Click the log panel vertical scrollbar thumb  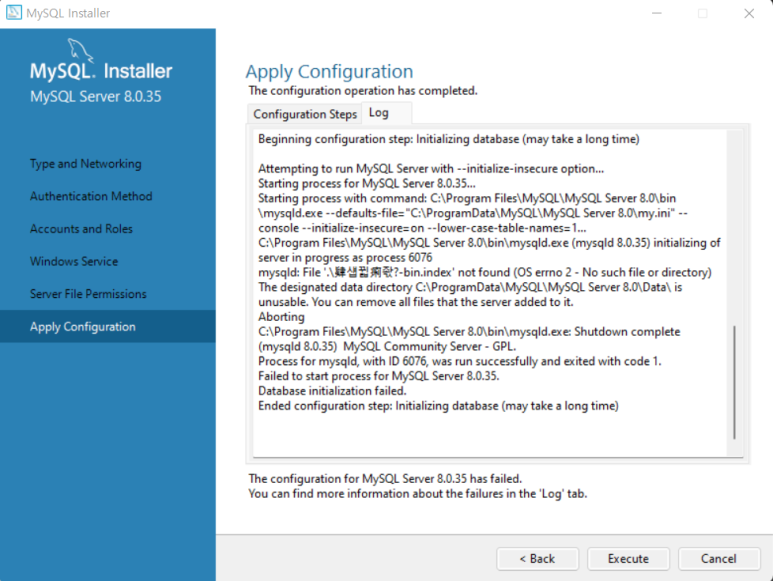(x=734, y=382)
